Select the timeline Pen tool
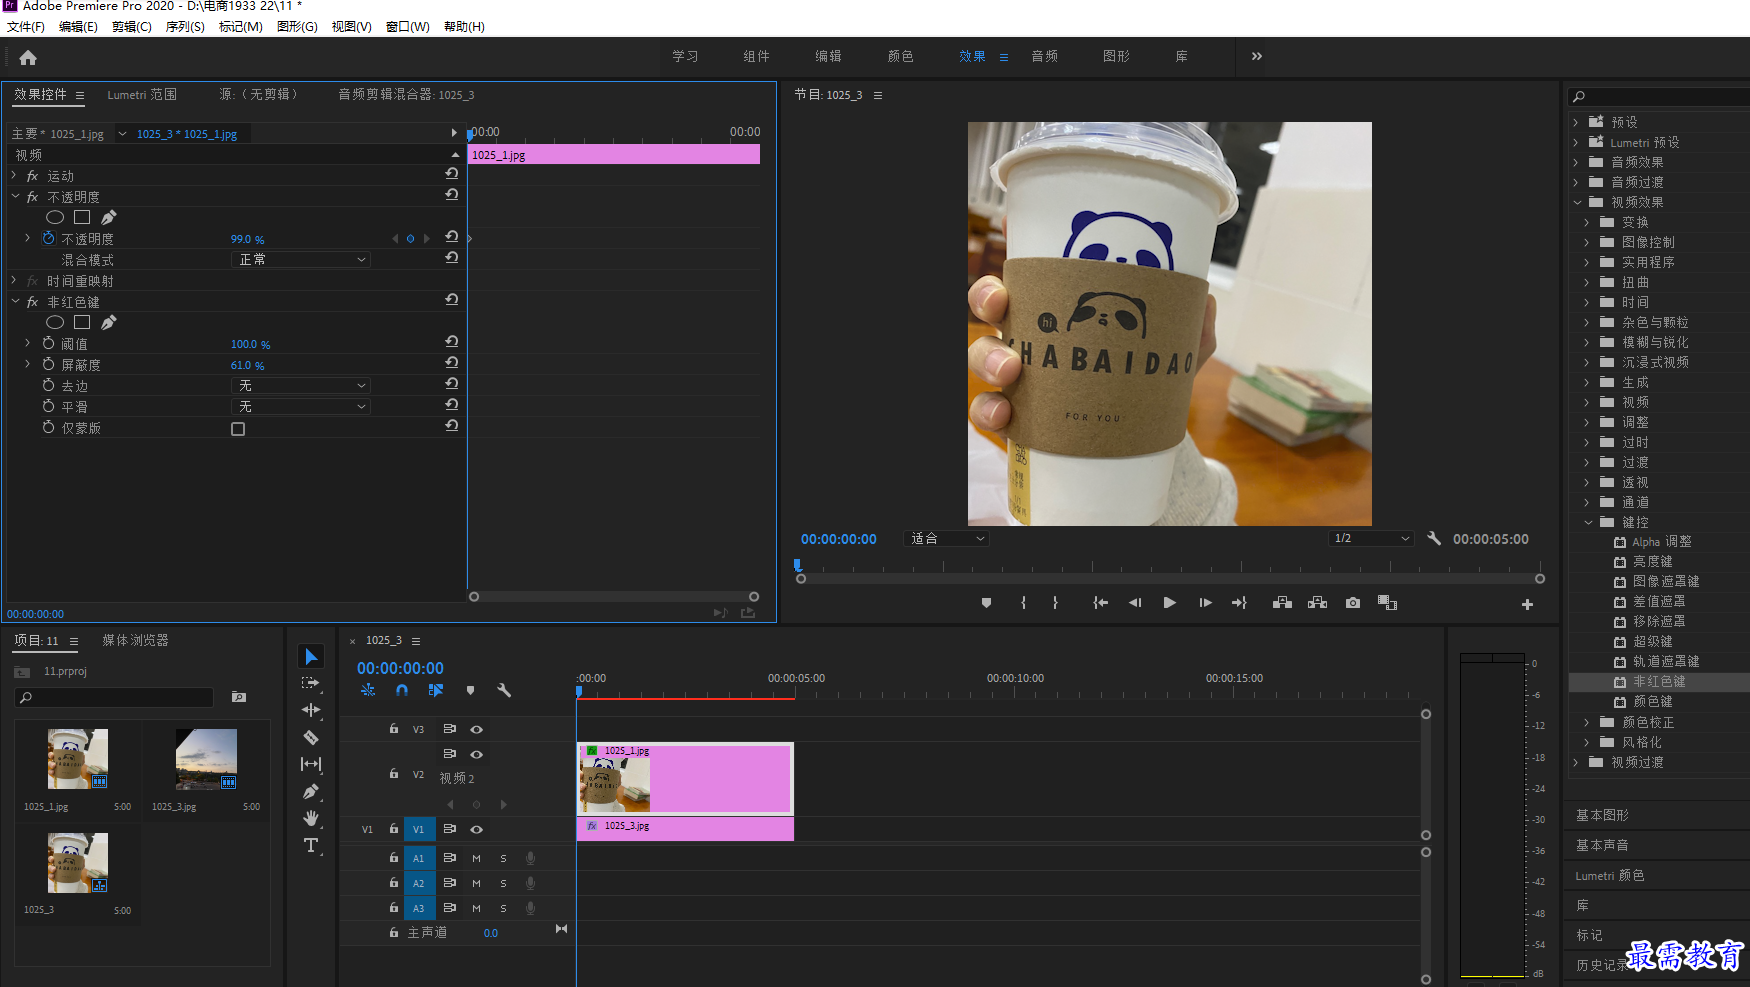Viewport: 1750px width, 987px height. [x=311, y=791]
